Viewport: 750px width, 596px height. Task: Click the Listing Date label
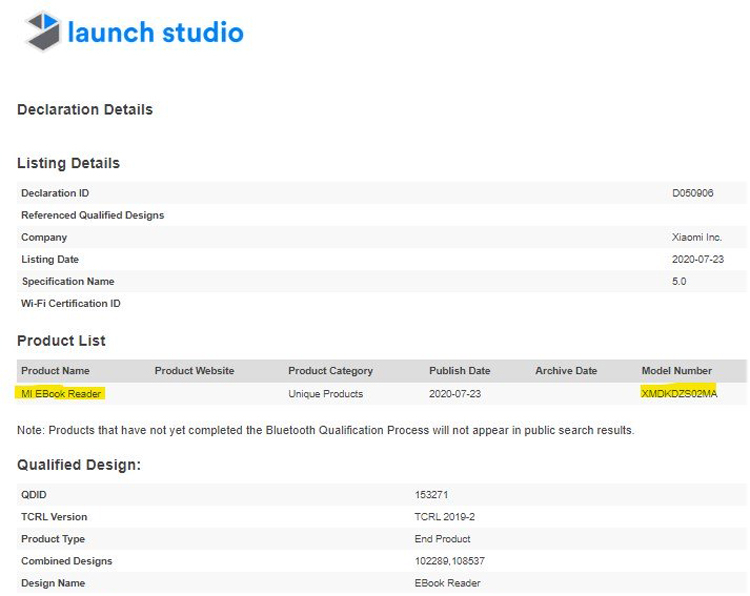[50, 259]
